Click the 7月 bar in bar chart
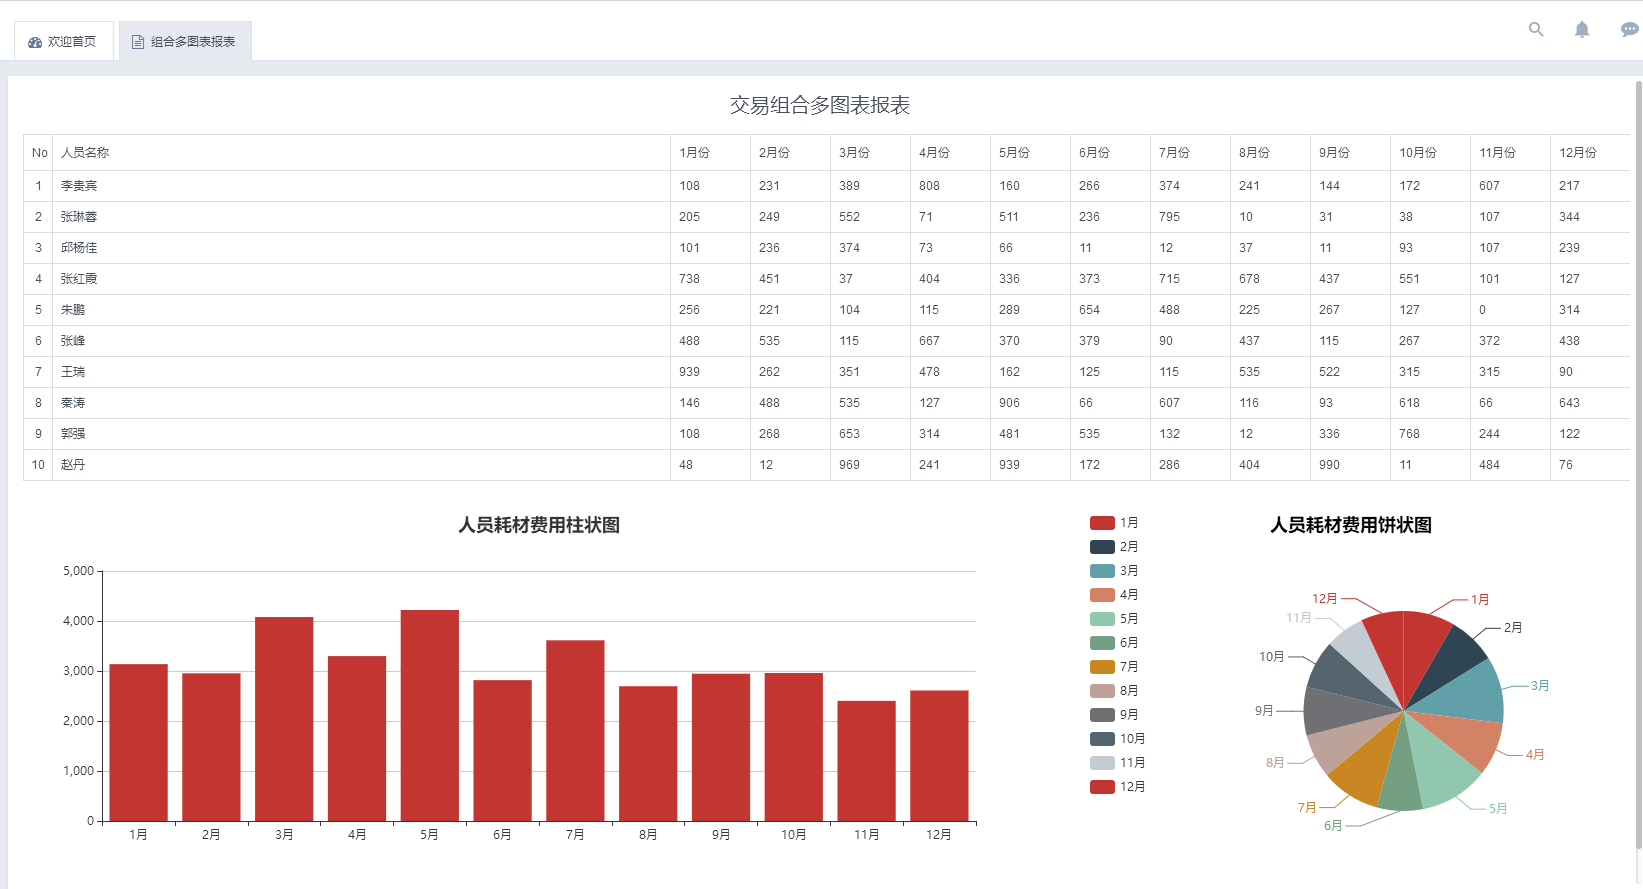 [575, 731]
